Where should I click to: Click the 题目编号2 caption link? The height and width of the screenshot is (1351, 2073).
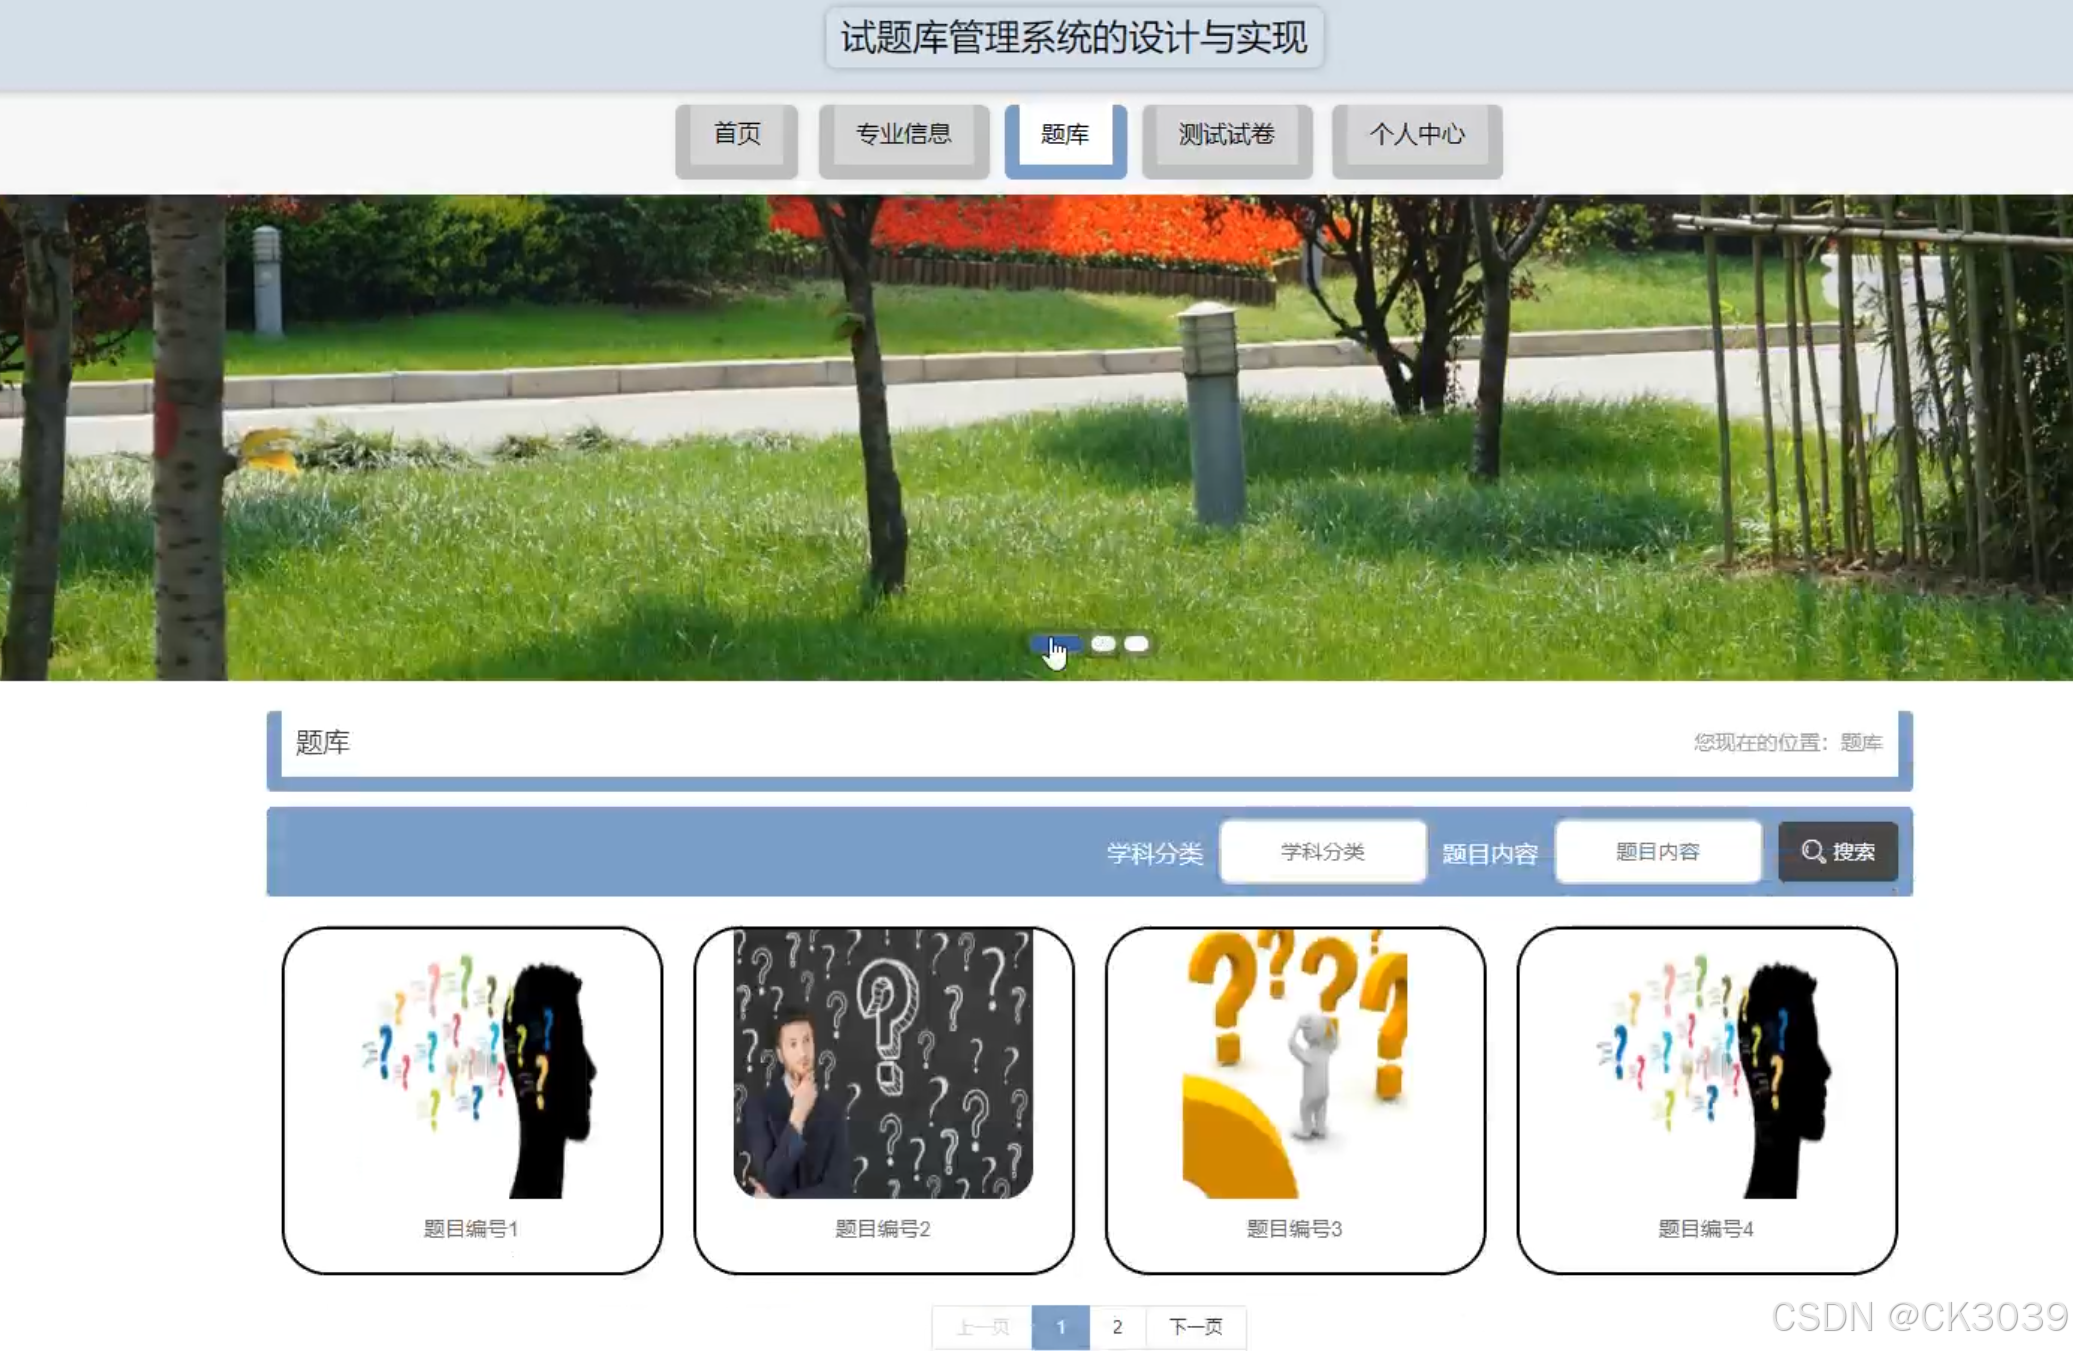[882, 1228]
